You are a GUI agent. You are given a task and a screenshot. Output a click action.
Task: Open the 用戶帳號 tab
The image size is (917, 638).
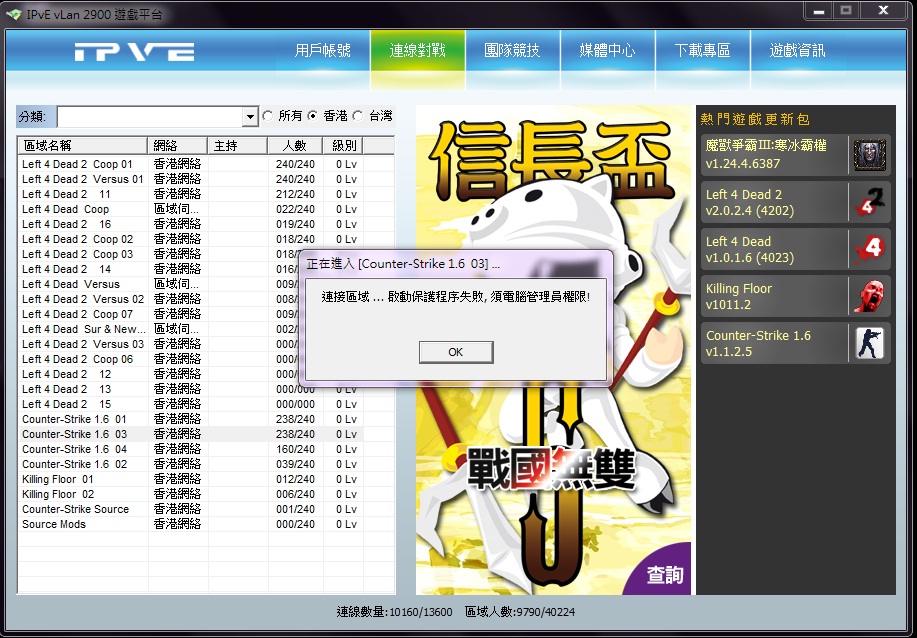pyautogui.click(x=323, y=51)
